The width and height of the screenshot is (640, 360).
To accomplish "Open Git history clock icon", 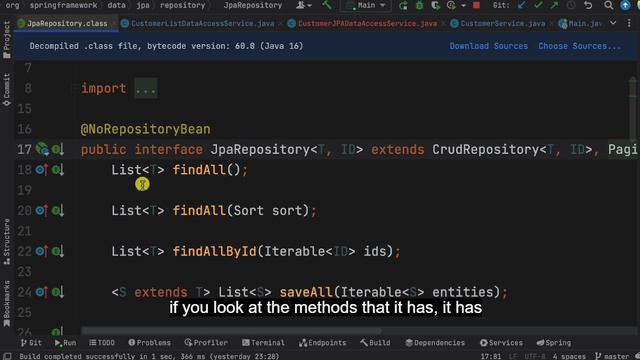I will (x=571, y=5).
